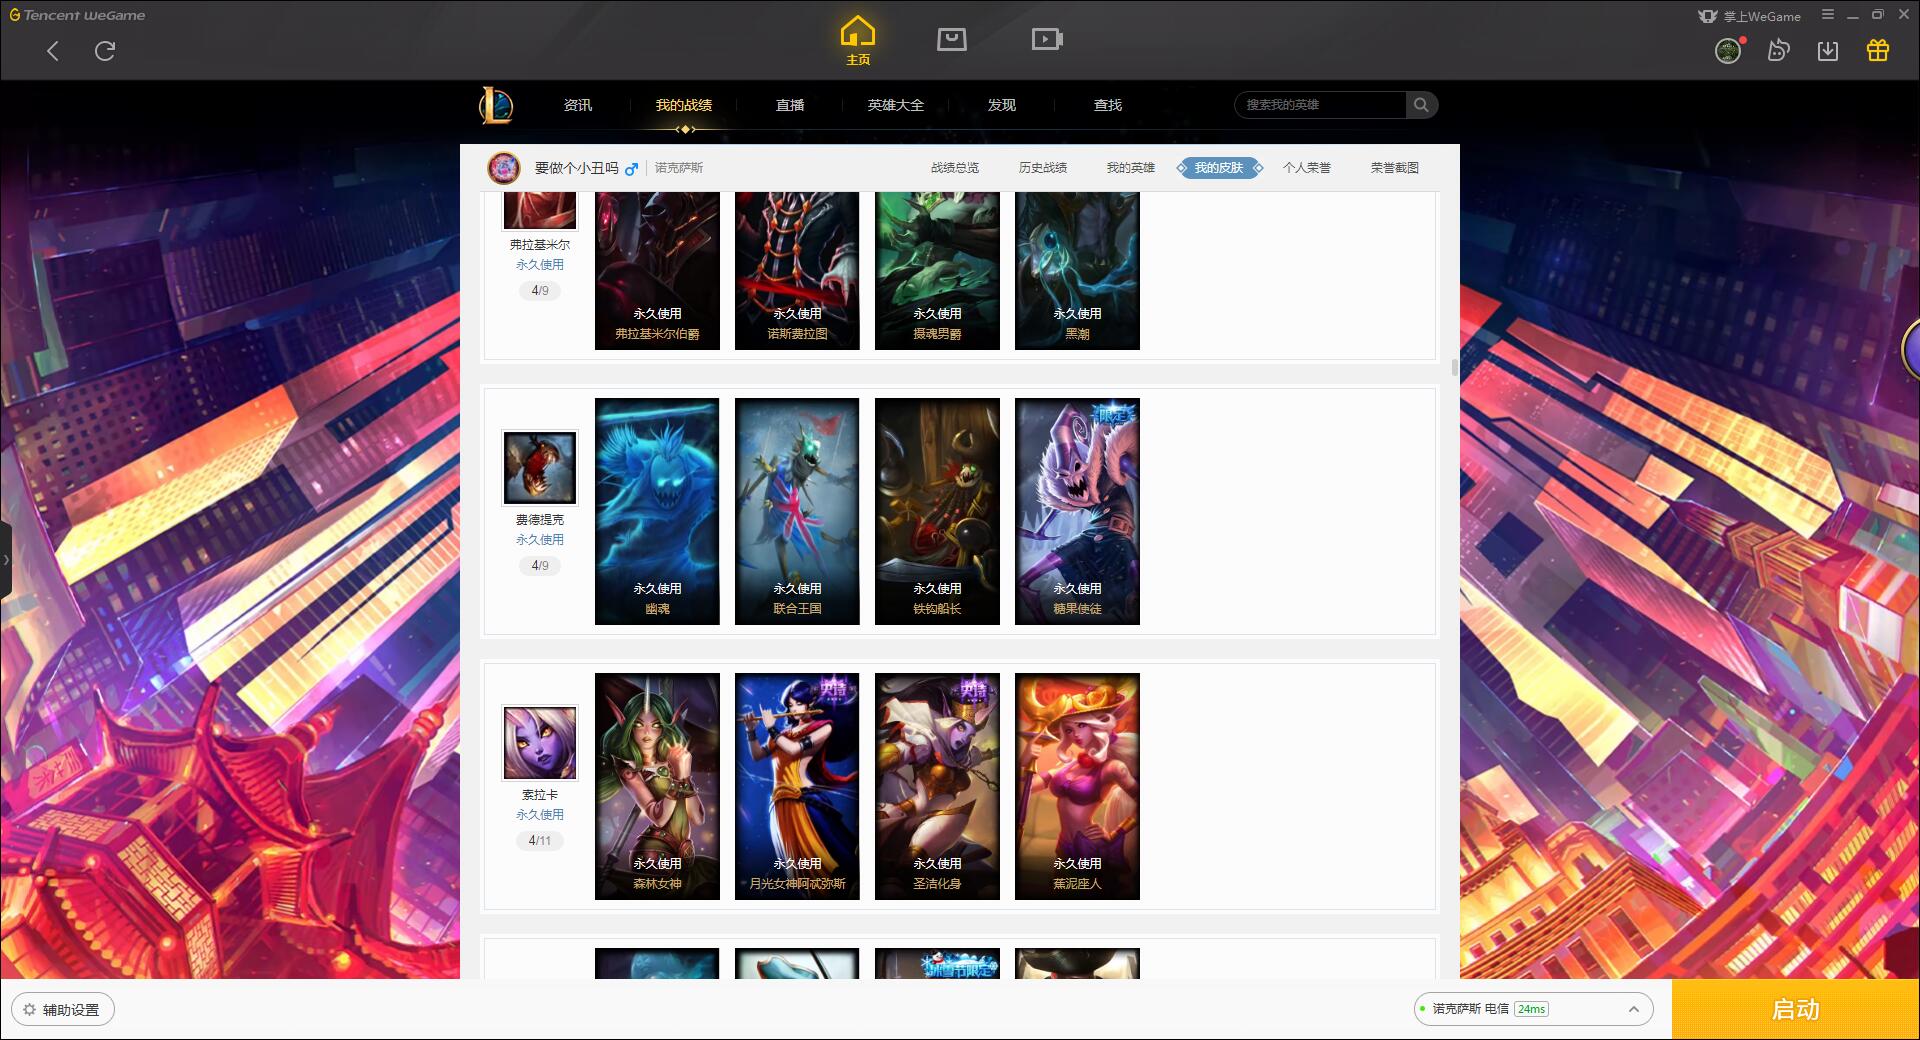
Task: Open the 查找 tab
Action: tap(1108, 105)
